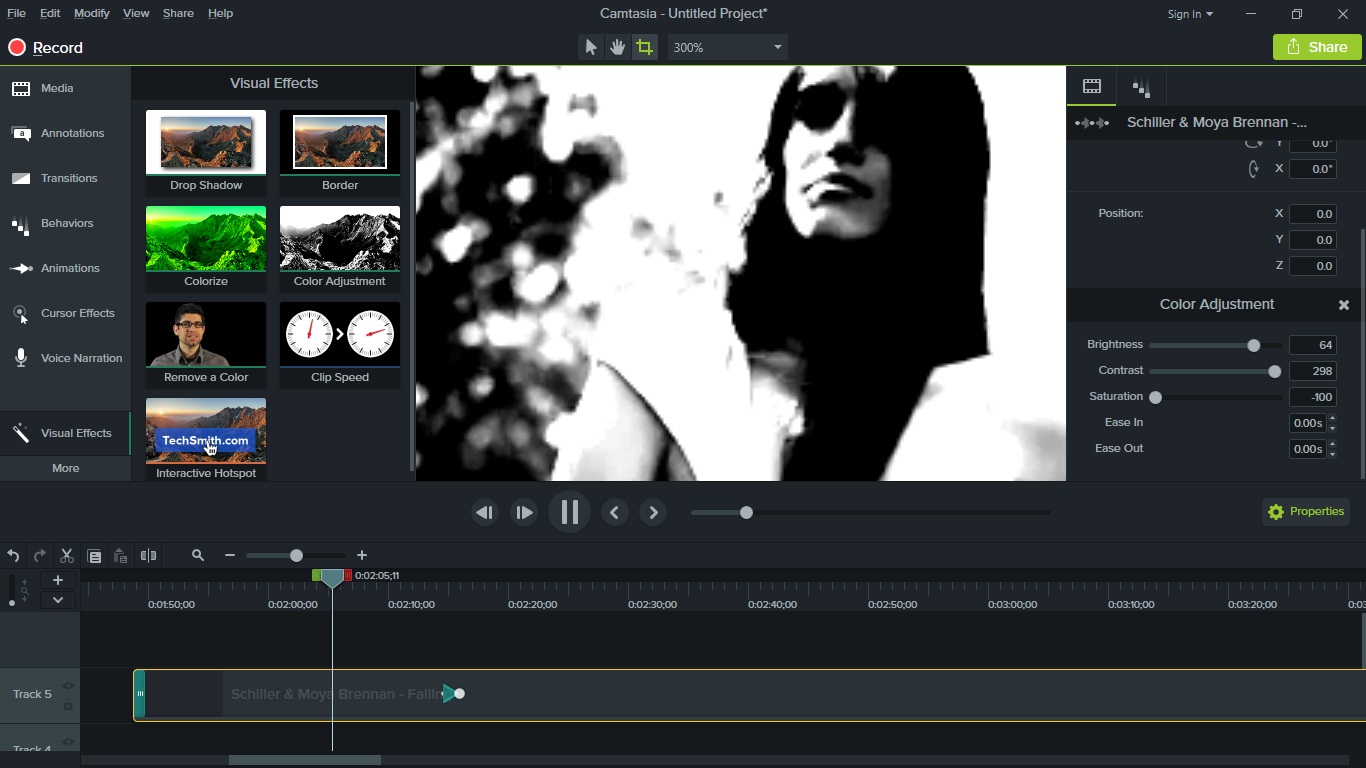Edit the Brightness value field 64

[x=1313, y=345]
